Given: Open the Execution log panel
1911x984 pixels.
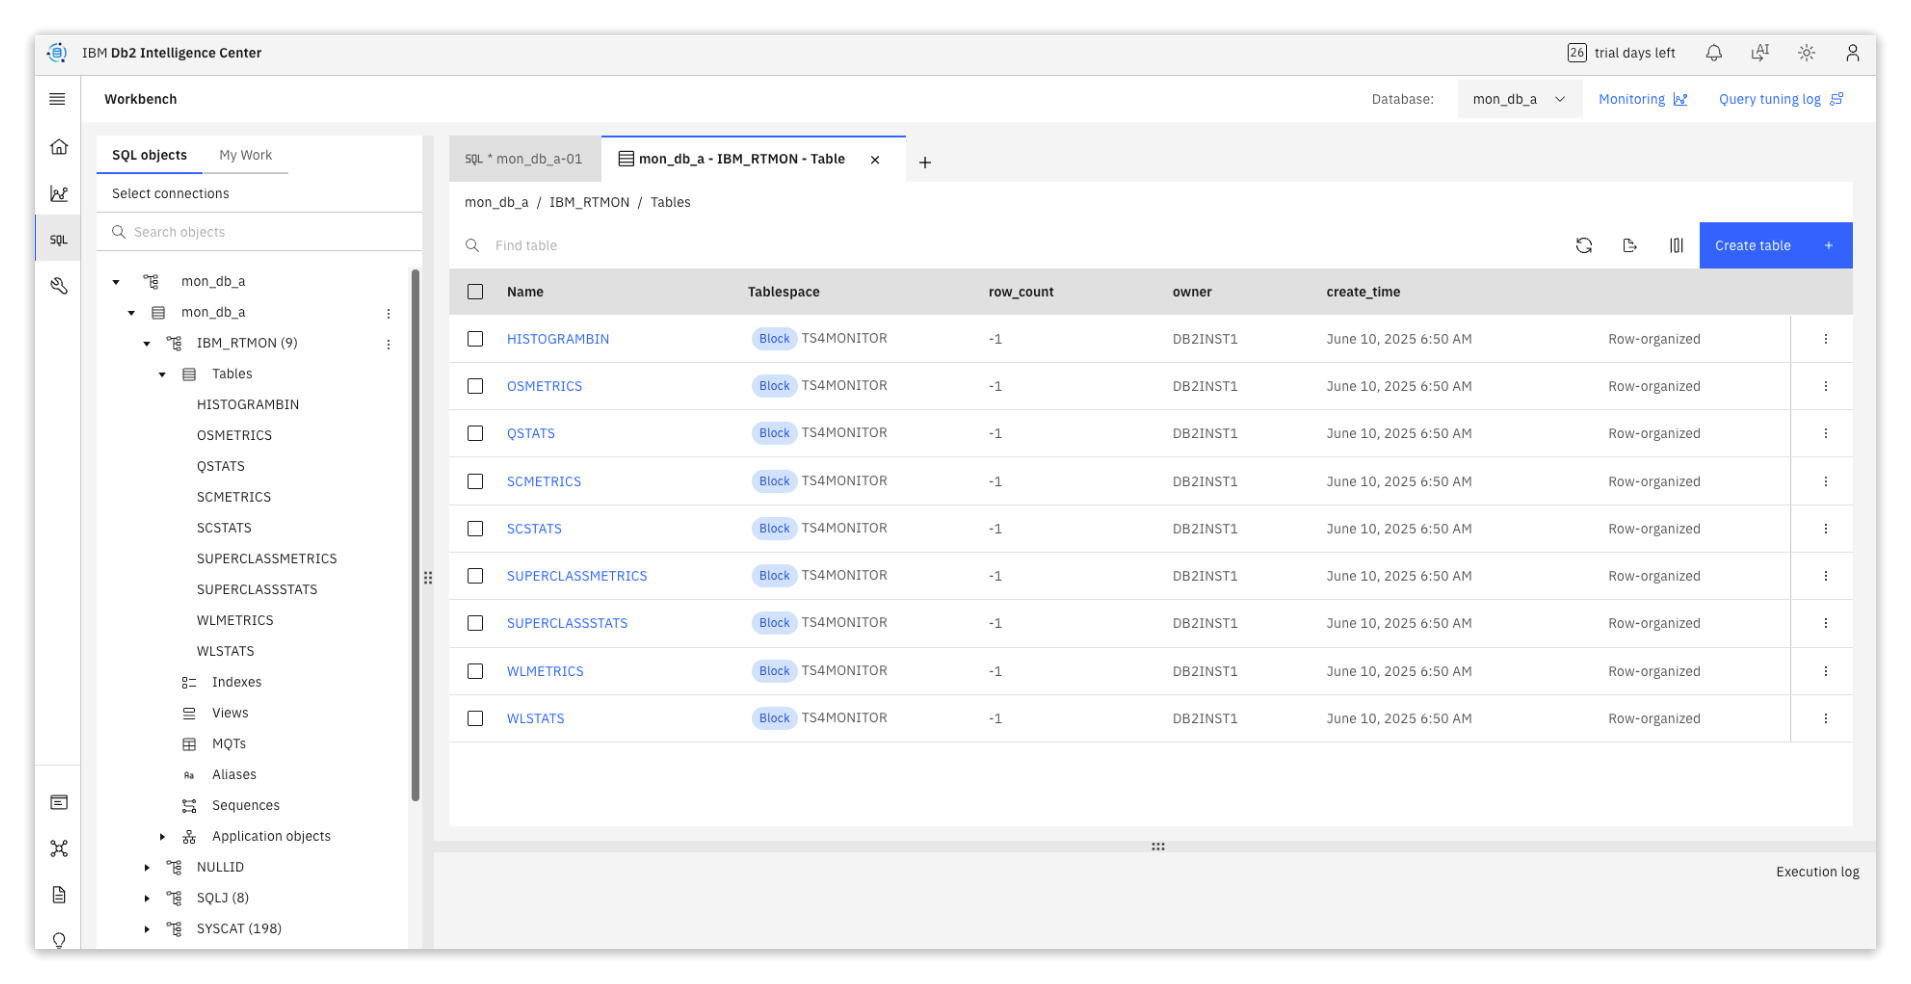Looking at the screenshot, I should [1817, 872].
